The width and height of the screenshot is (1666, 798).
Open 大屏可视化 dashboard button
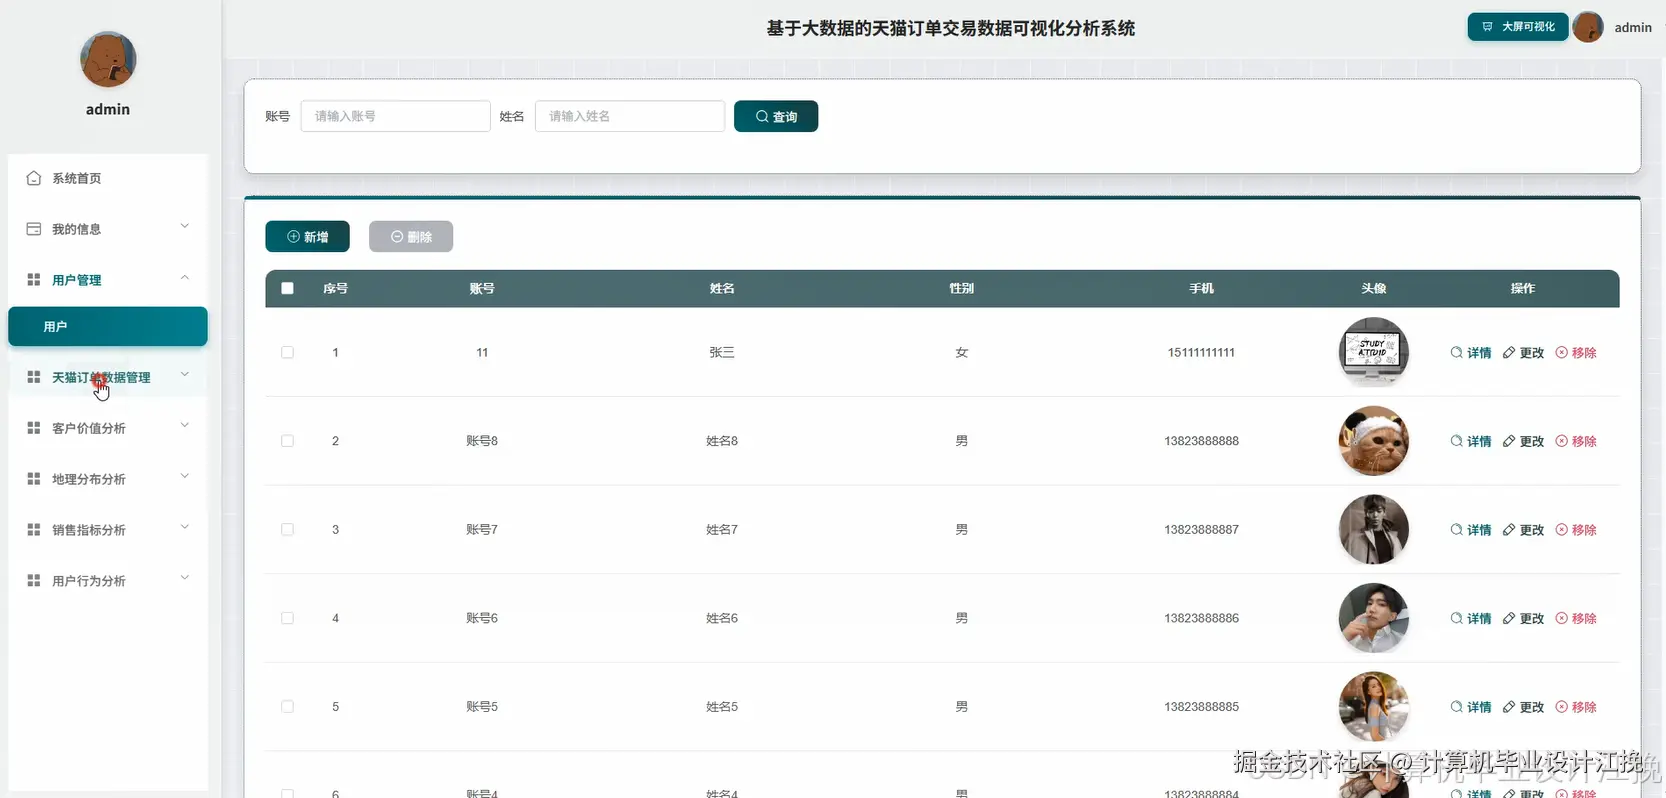pos(1518,27)
